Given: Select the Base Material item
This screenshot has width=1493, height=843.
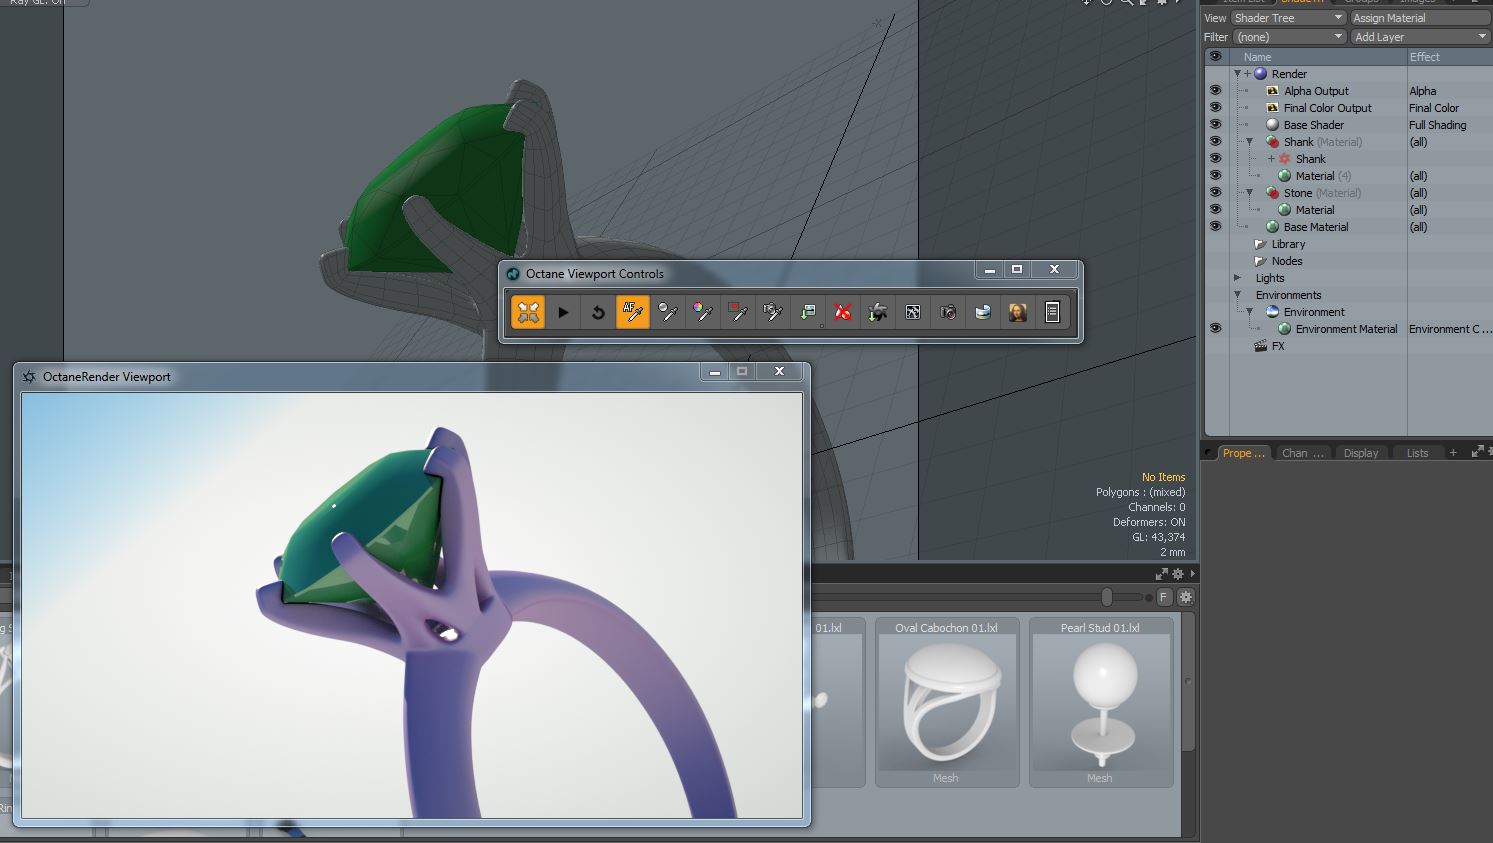Looking at the screenshot, I should pyautogui.click(x=1316, y=227).
